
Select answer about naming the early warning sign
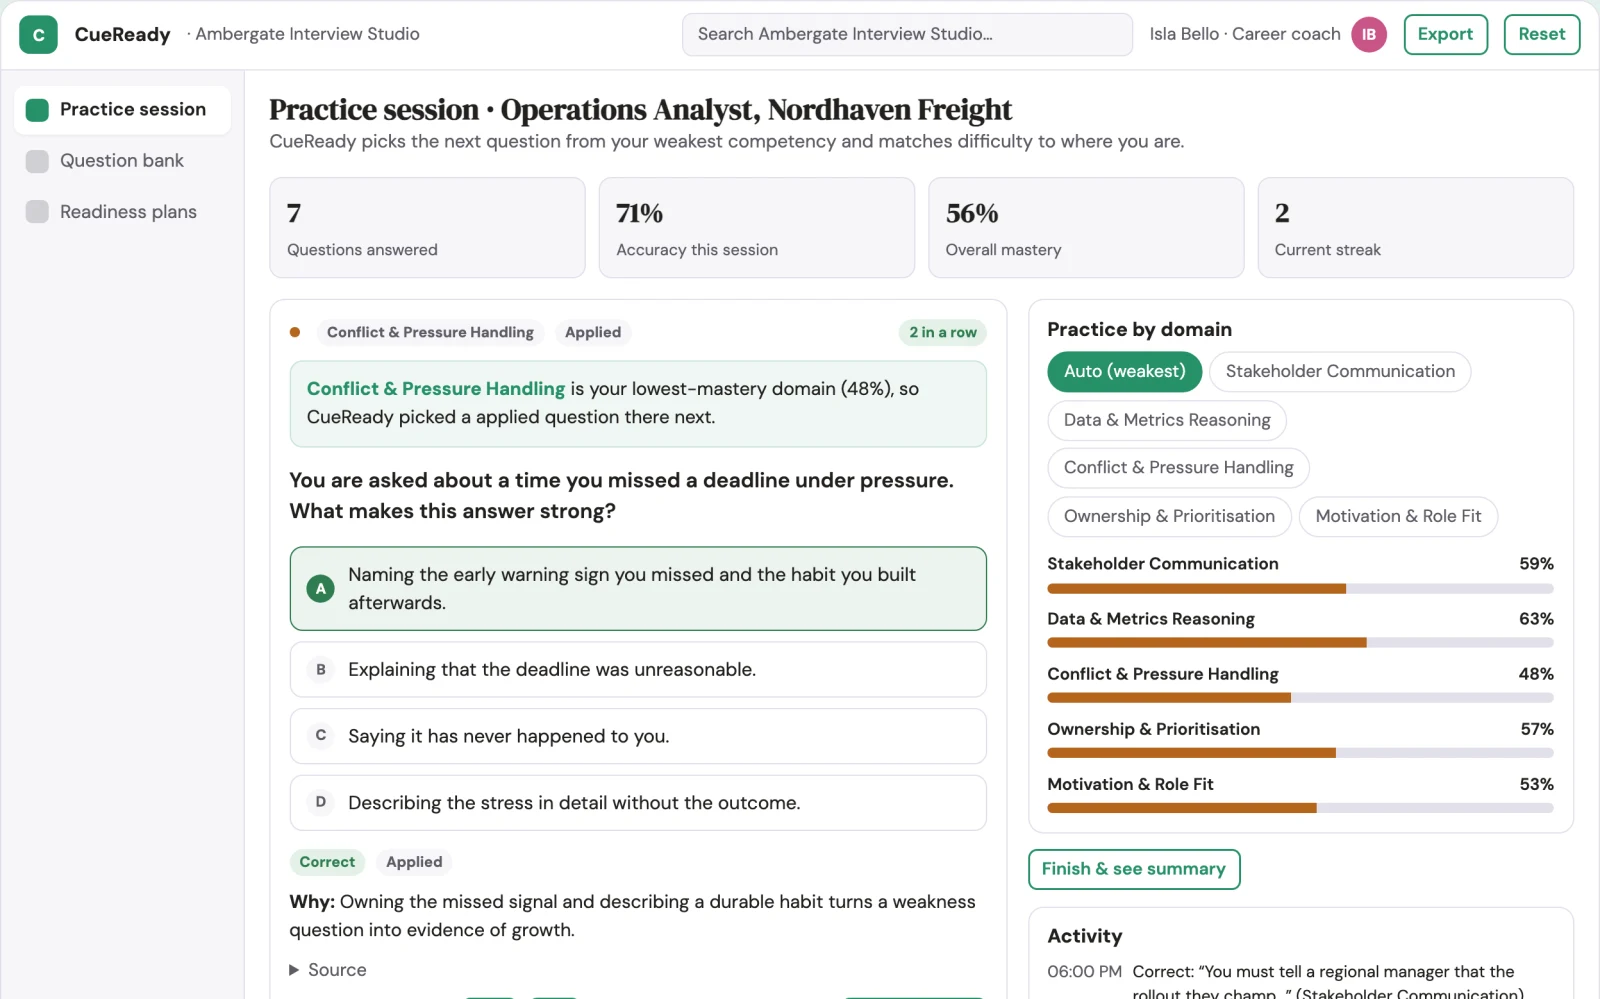coord(638,589)
